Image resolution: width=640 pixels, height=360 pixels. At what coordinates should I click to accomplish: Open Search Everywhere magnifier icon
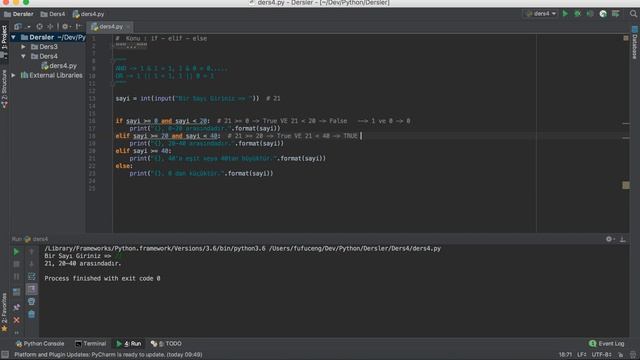click(633, 13)
